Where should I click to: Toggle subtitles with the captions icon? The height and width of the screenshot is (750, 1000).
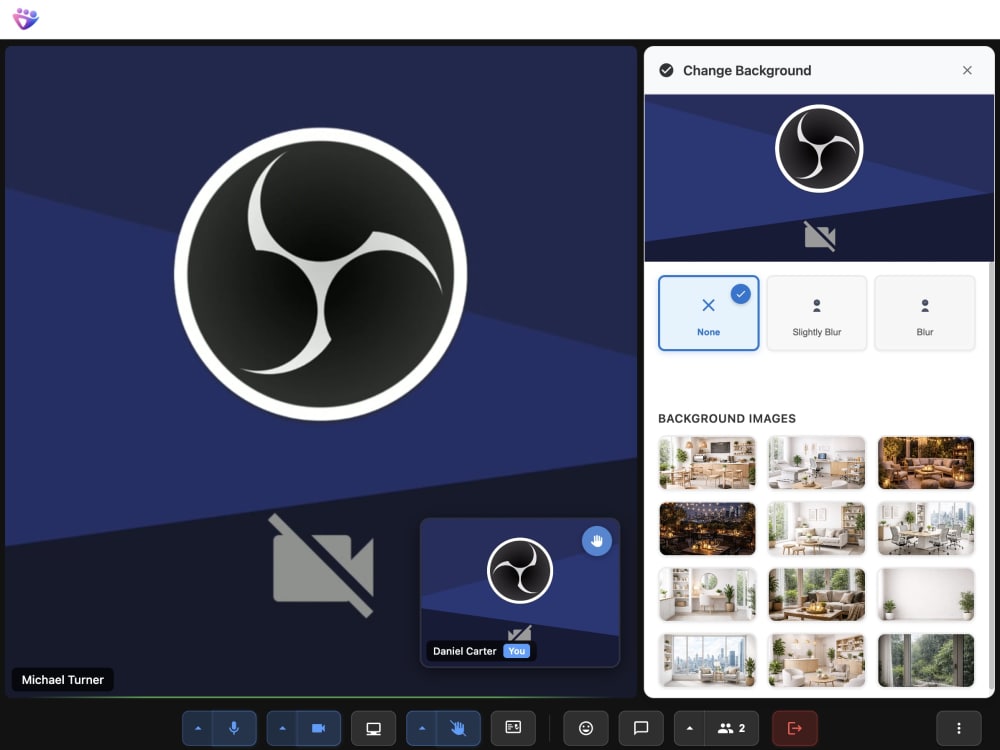pos(513,728)
